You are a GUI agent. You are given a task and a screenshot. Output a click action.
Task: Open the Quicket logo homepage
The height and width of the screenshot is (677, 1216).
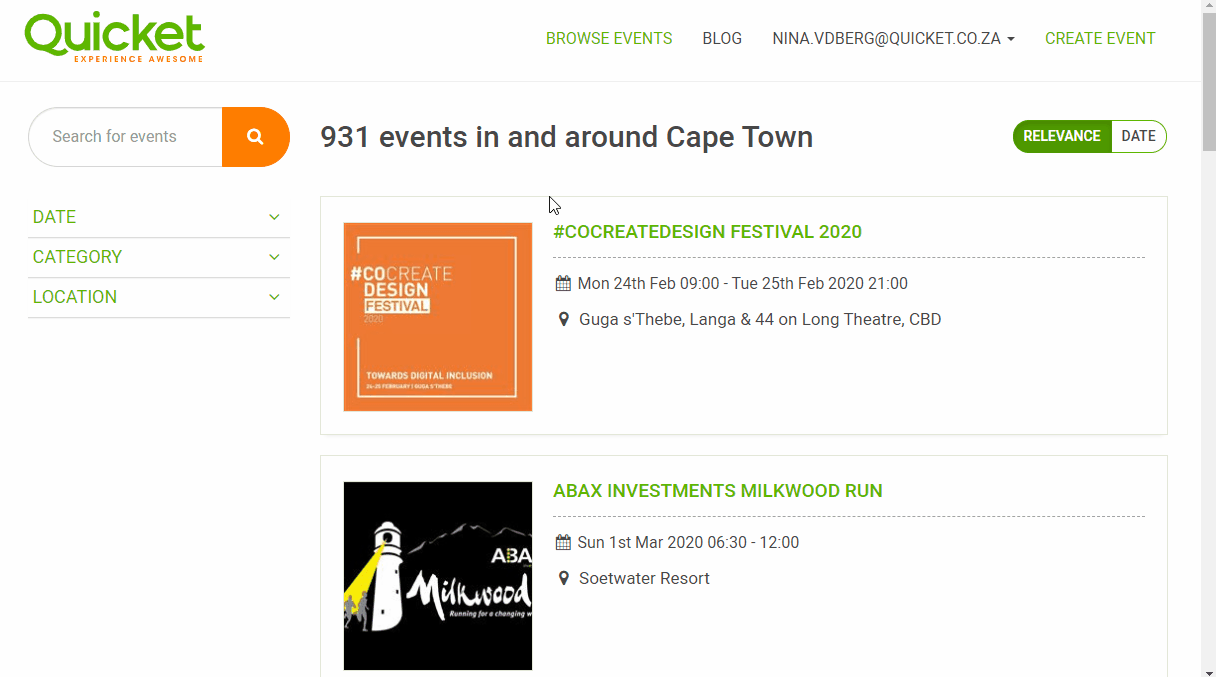114,38
